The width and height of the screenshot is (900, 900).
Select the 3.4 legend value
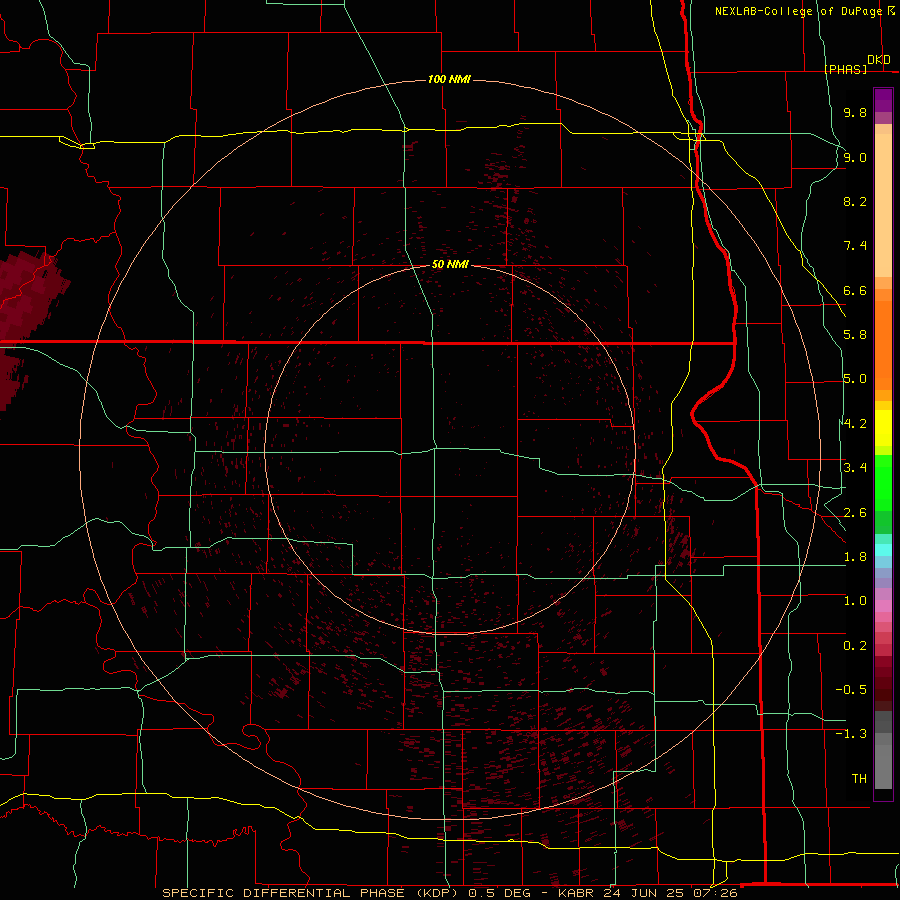[x=855, y=468]
